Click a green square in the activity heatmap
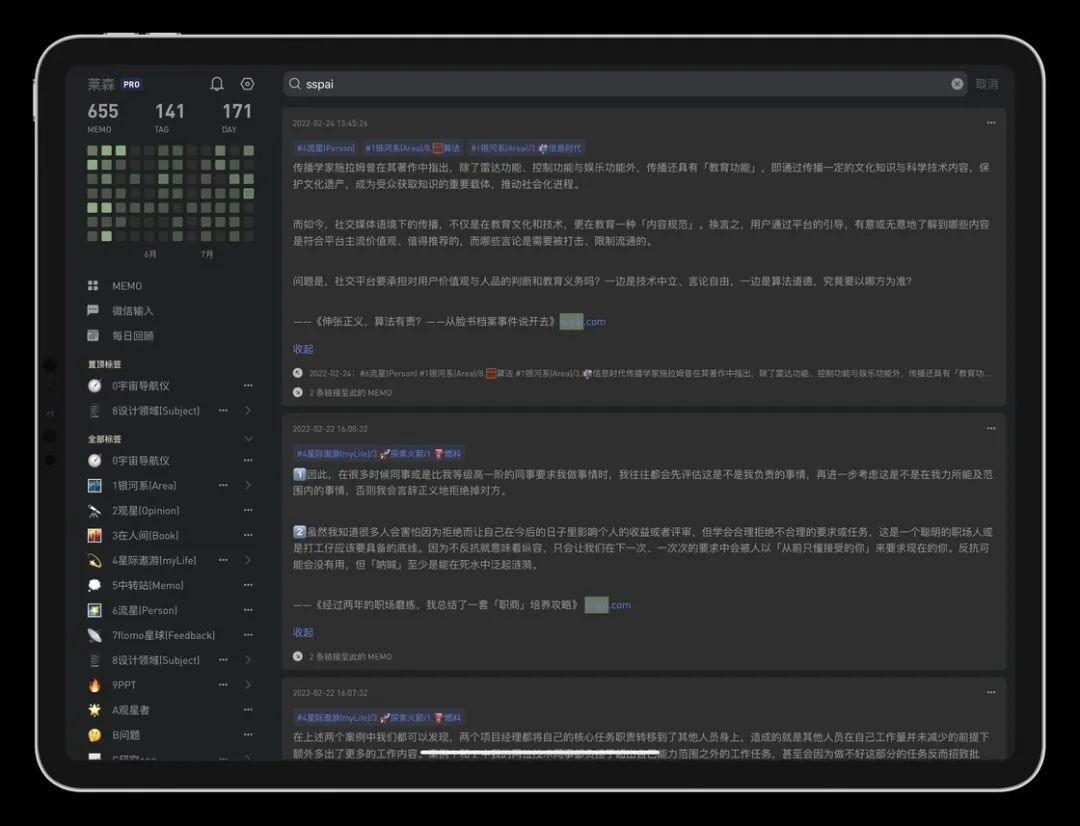Screen dimensions: 1080x826 click(x=107, y=149)
